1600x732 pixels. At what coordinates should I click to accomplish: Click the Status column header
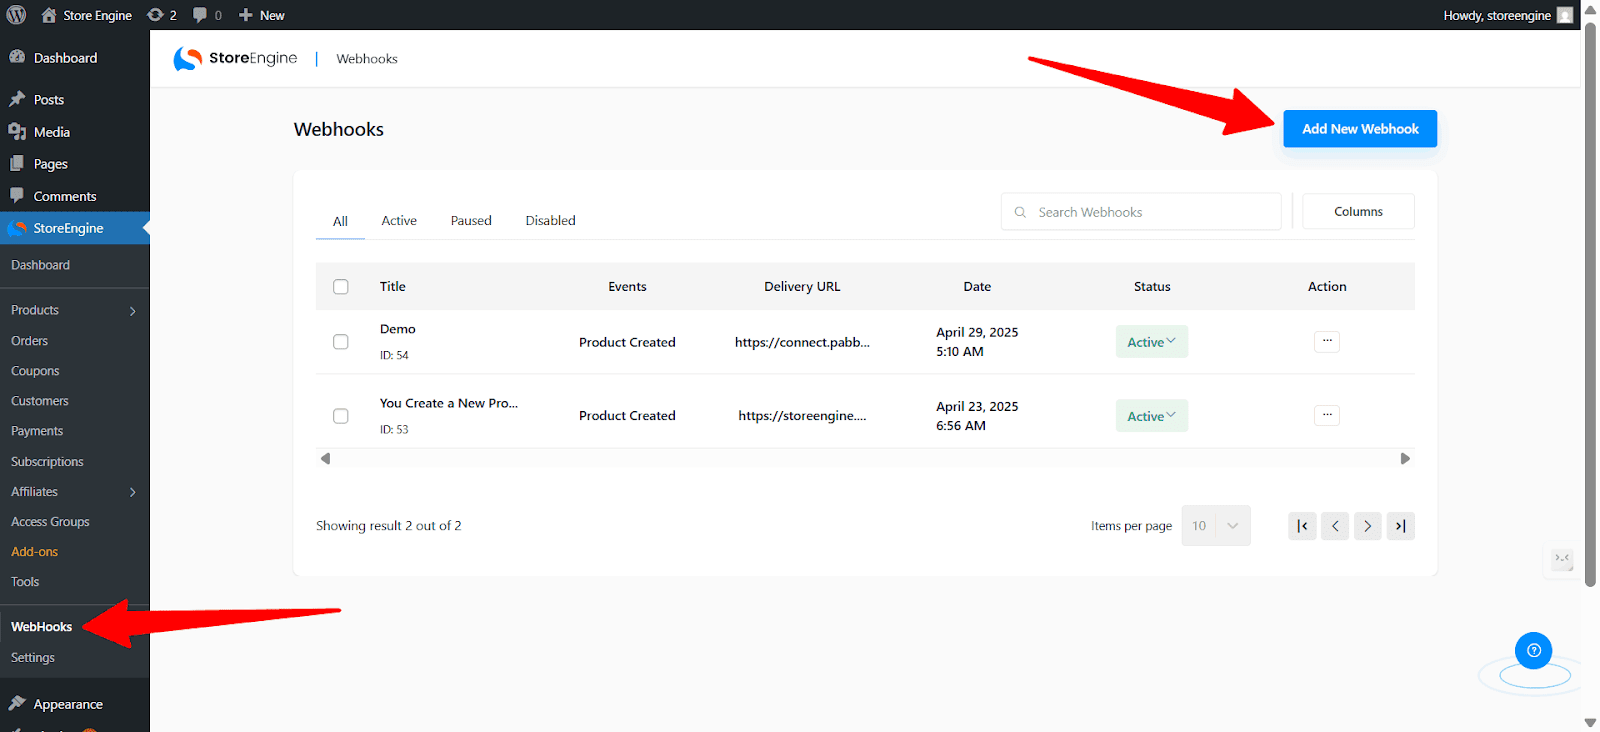(1152, 287)
